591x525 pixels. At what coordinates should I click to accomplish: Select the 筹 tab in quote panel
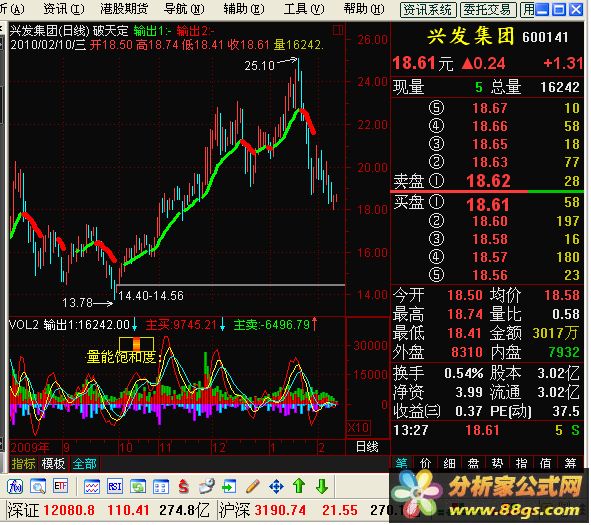coord(570,464)
